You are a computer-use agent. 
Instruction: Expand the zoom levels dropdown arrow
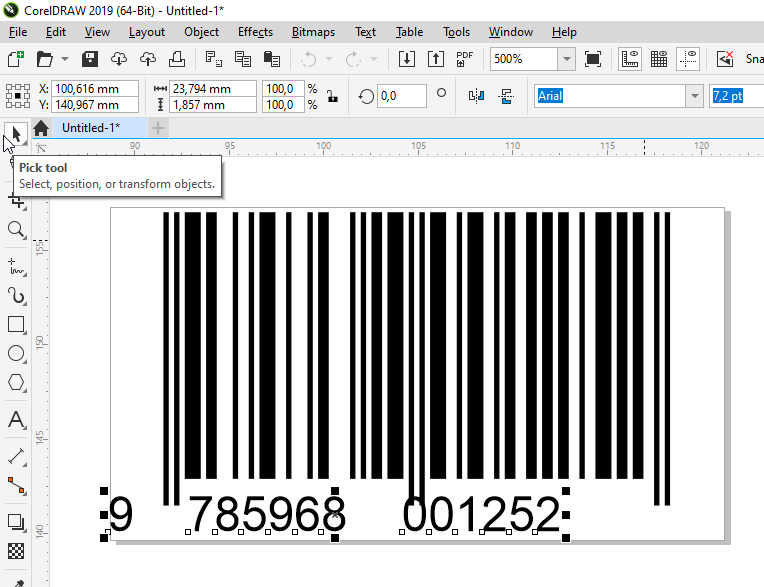tap(567, 59)
